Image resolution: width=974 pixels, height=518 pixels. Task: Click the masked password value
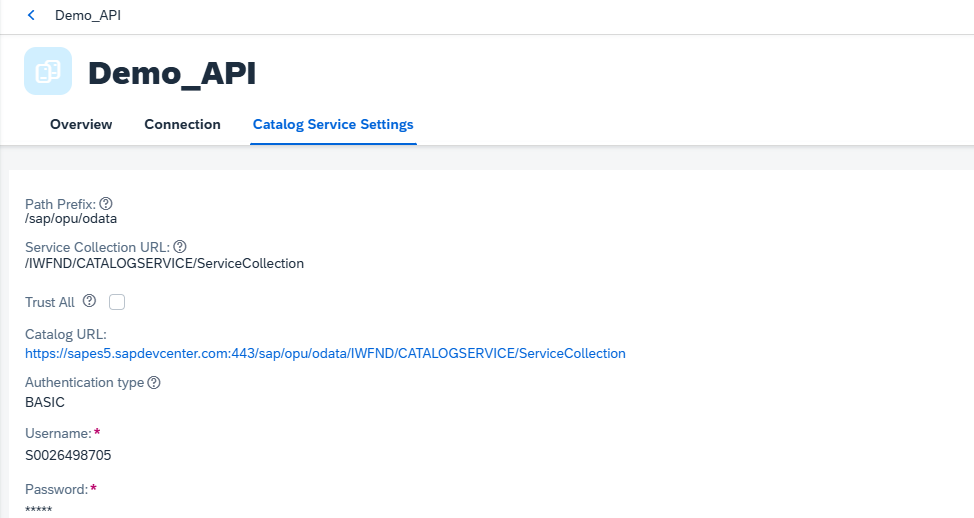click(39, 510)
